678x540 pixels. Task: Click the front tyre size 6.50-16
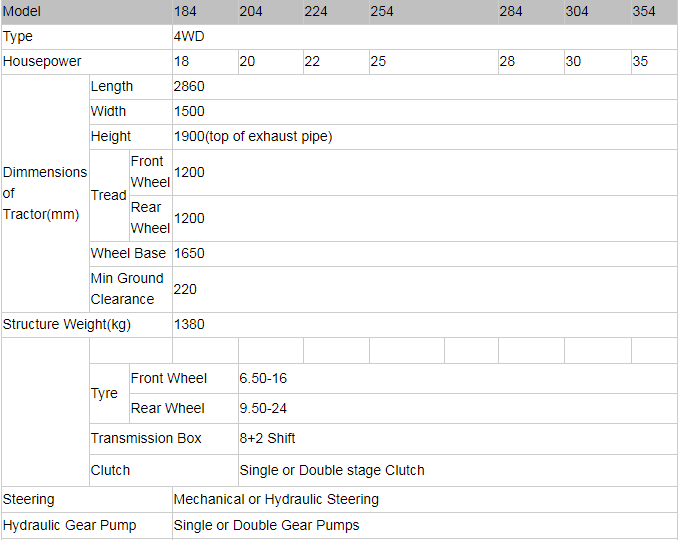[x=263, y=378]
